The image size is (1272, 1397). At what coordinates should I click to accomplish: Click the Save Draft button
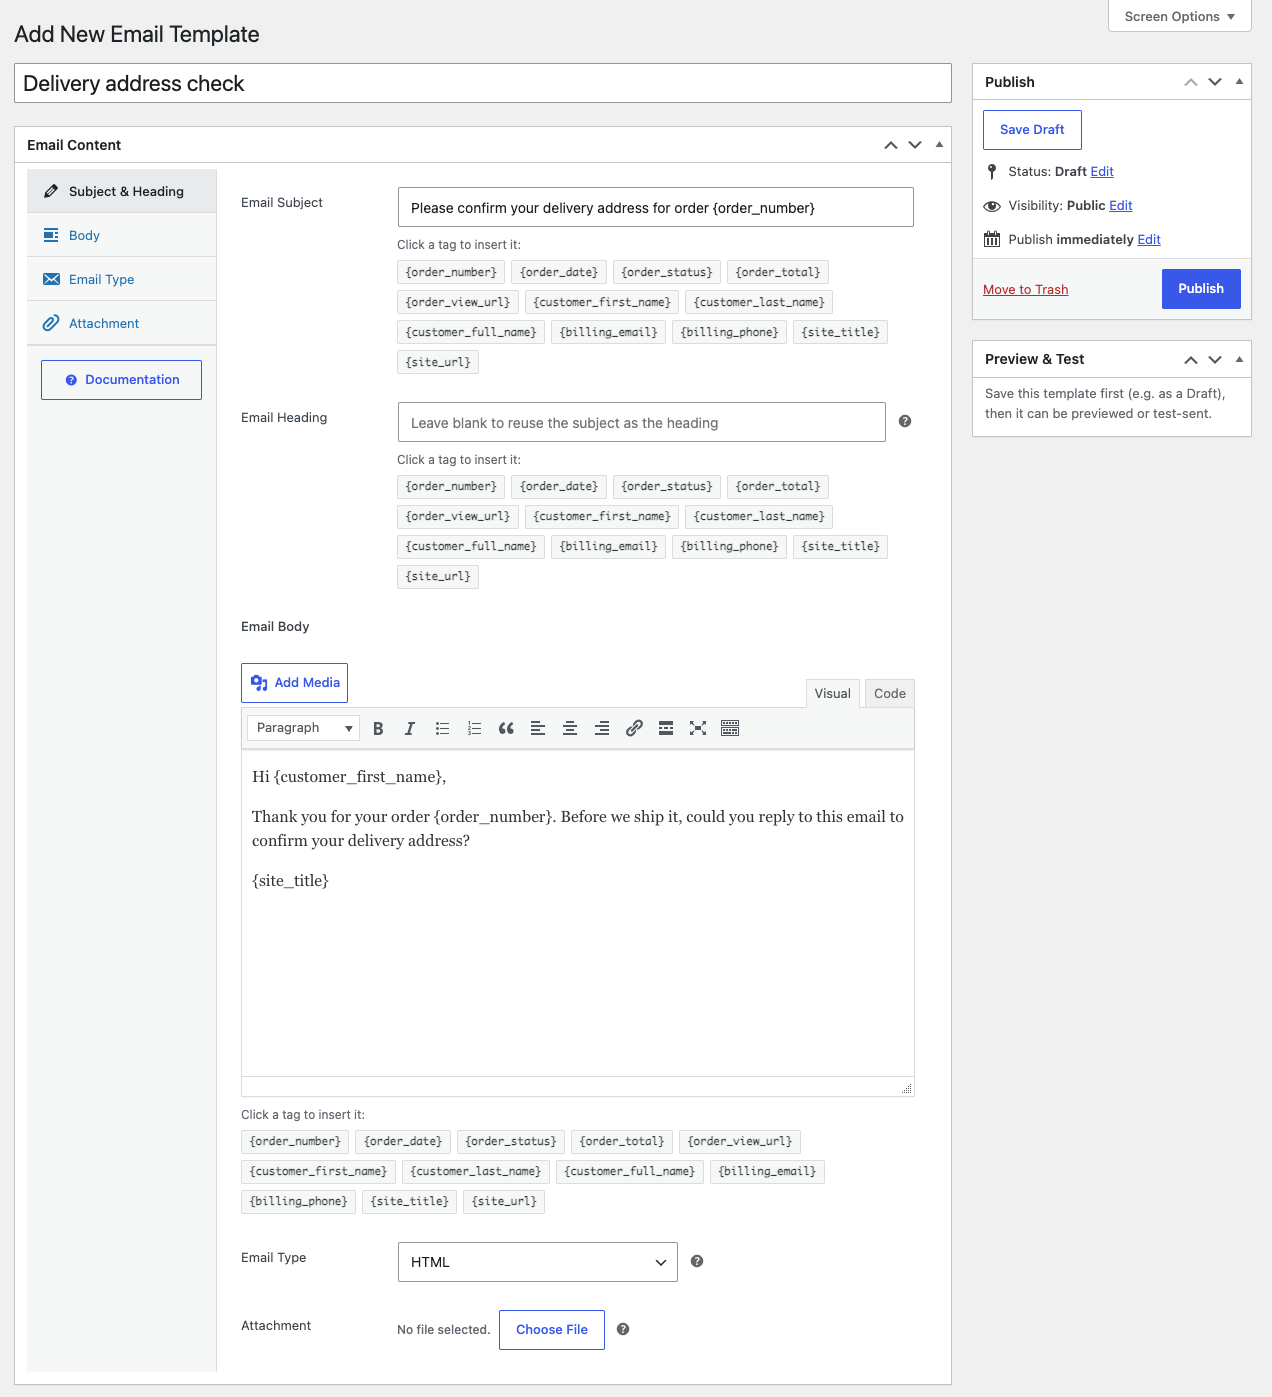(x=1032, y=130)
